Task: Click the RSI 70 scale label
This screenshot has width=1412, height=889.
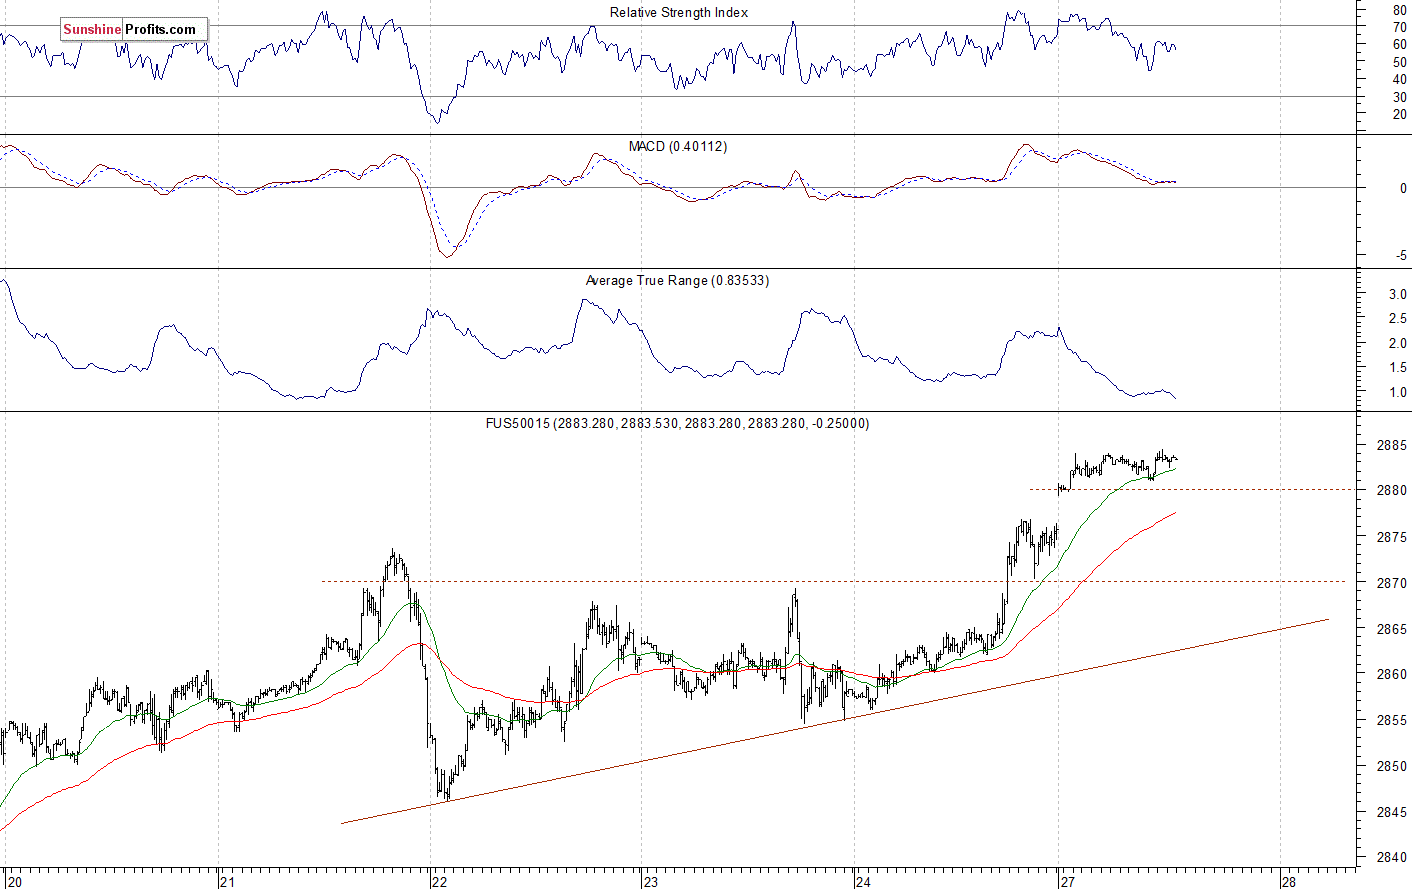Action: 1399,27
